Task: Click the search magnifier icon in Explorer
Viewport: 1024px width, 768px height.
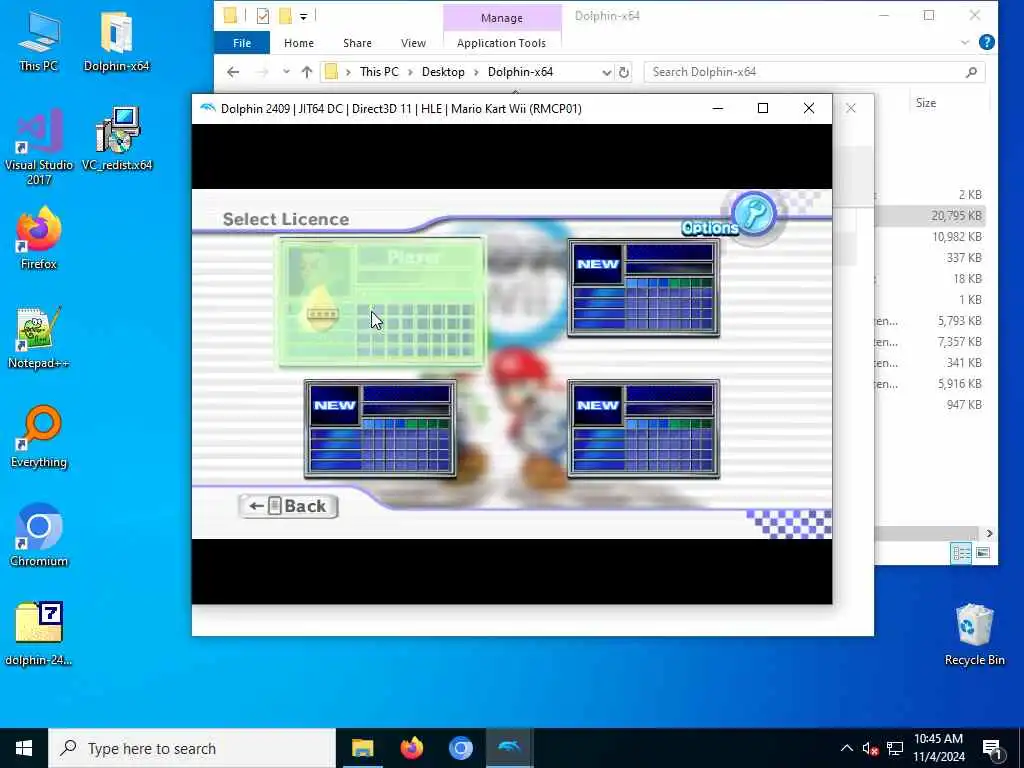Action: click(x=972, y=72)
